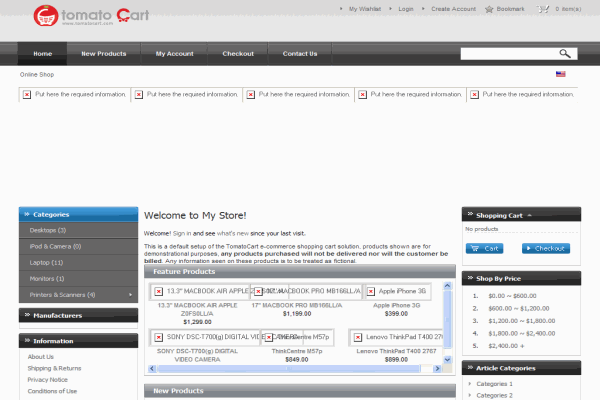
Task: Click the TomatoCart logo
Action: 84,16
